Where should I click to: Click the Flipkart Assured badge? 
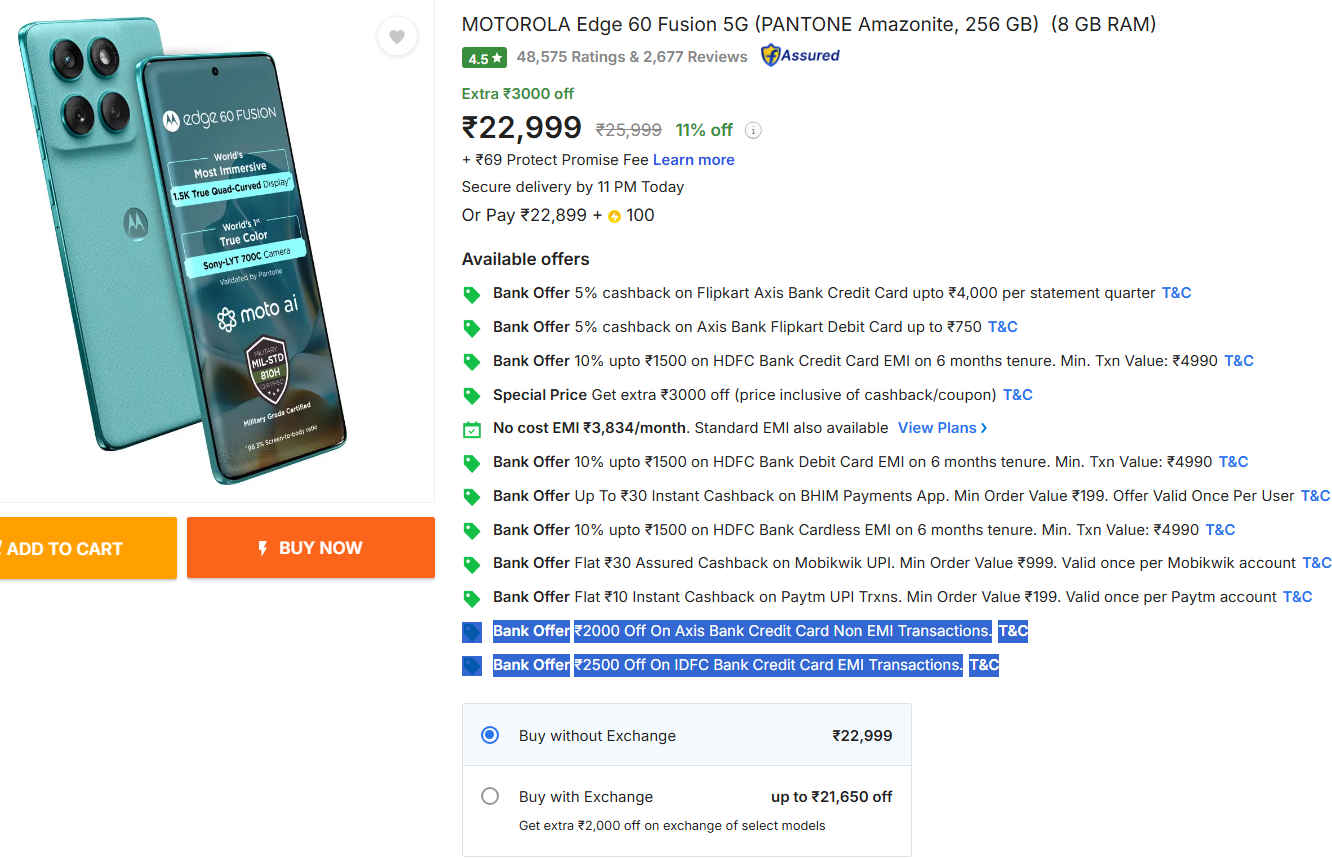[x=800, y=56]
